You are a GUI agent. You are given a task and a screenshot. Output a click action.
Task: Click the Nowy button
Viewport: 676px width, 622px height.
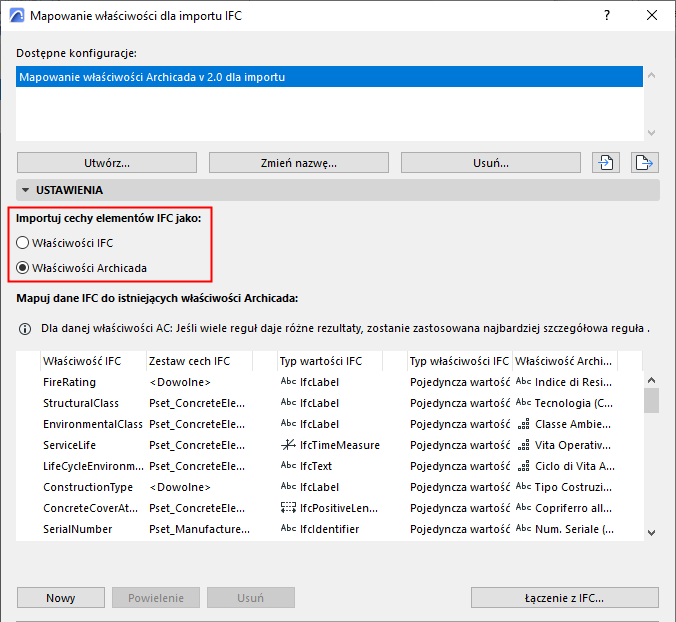(x=61, y=597)
